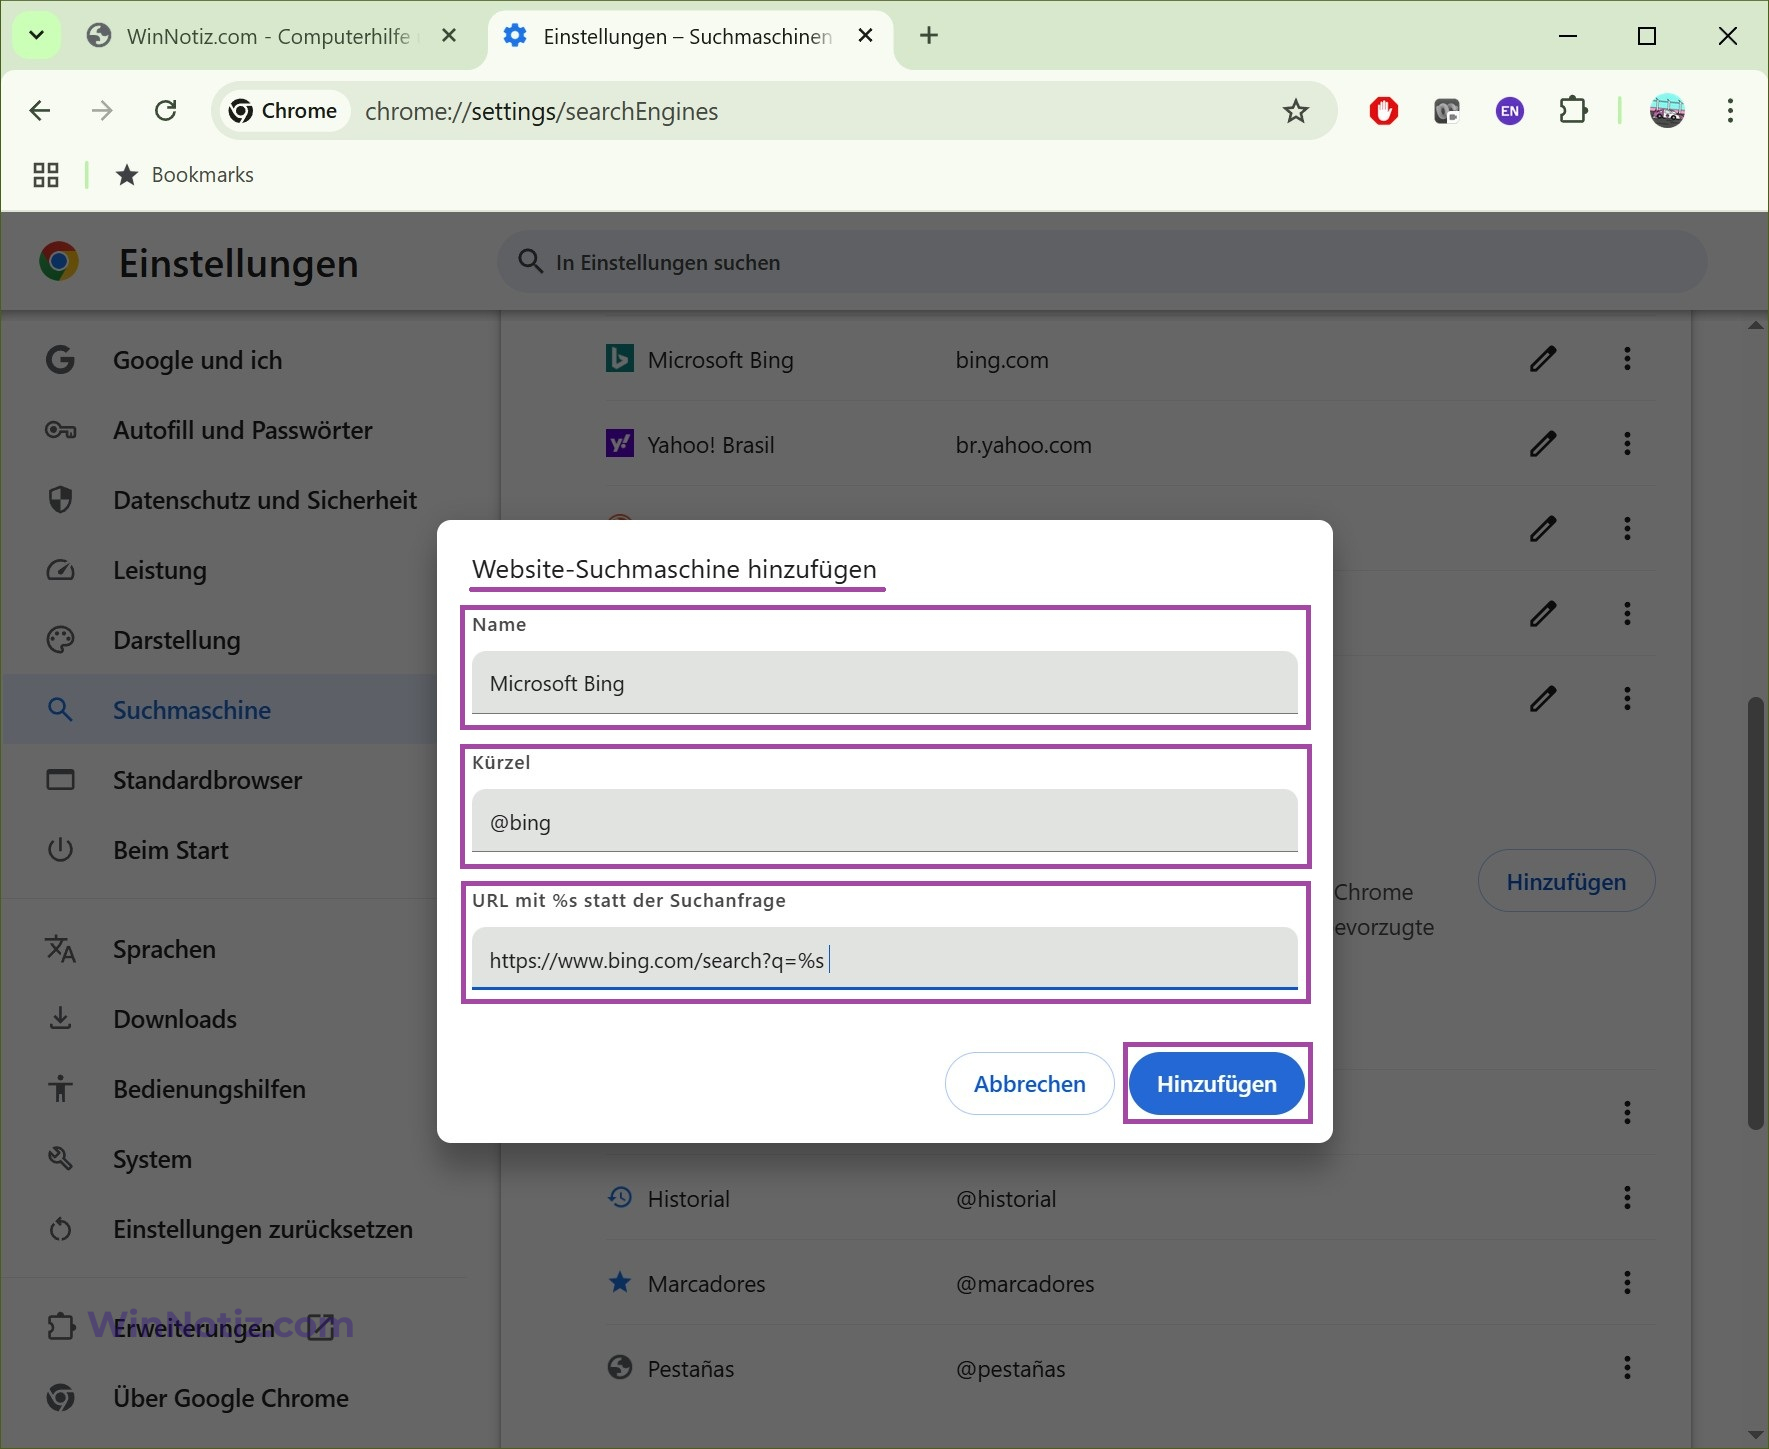
Task: Click the Pestañas row
Action: point(1130,1368)
